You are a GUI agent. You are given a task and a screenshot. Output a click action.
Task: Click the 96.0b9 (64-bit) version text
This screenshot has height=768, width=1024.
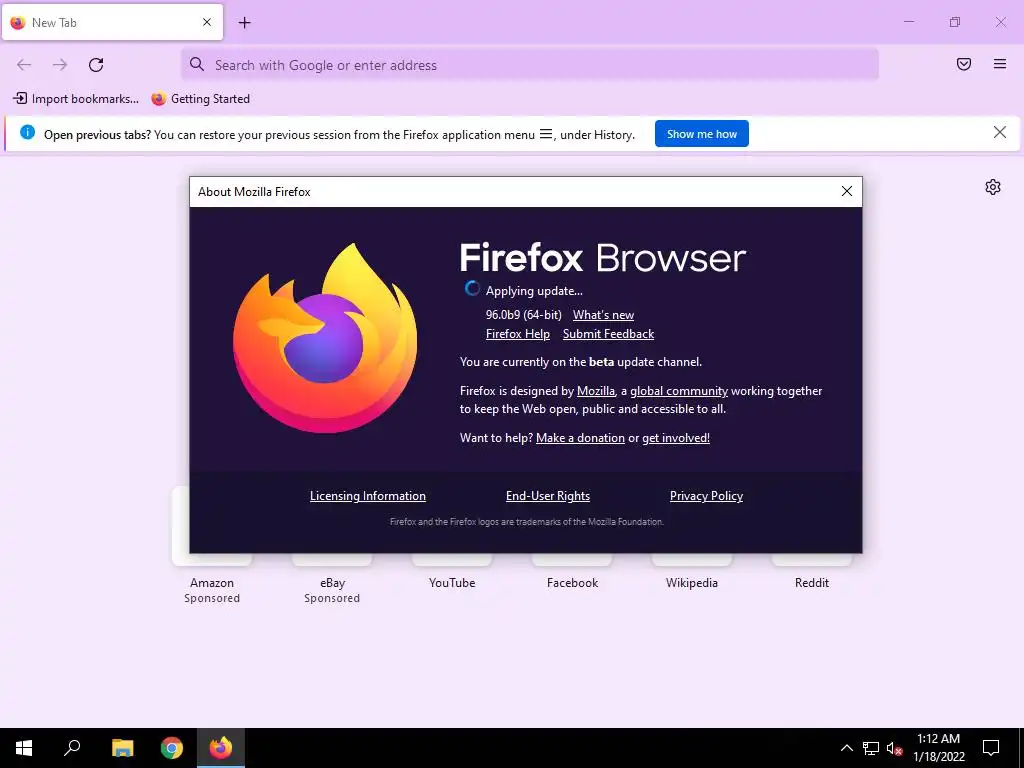[524, 315]
